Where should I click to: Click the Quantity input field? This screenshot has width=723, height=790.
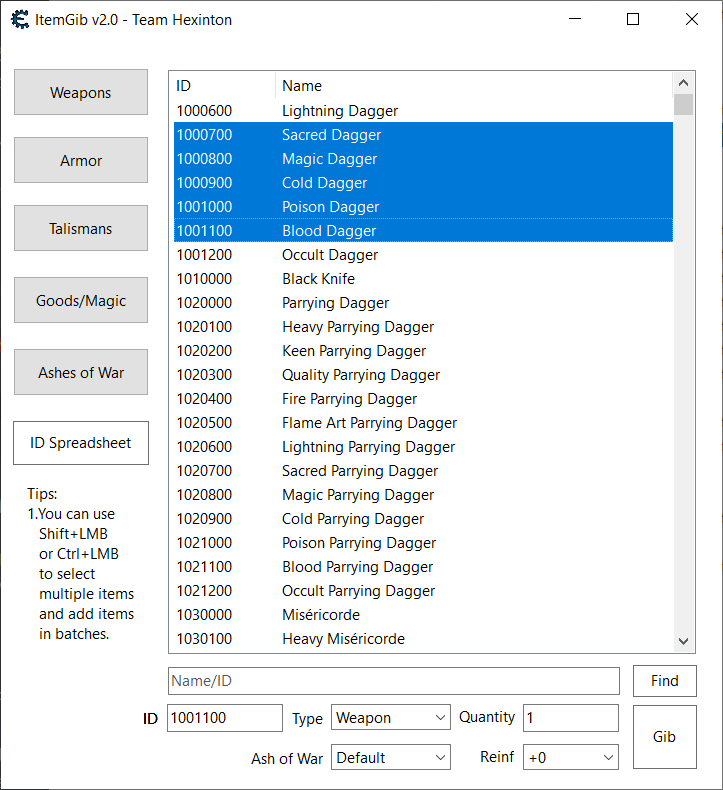(571, 718)
